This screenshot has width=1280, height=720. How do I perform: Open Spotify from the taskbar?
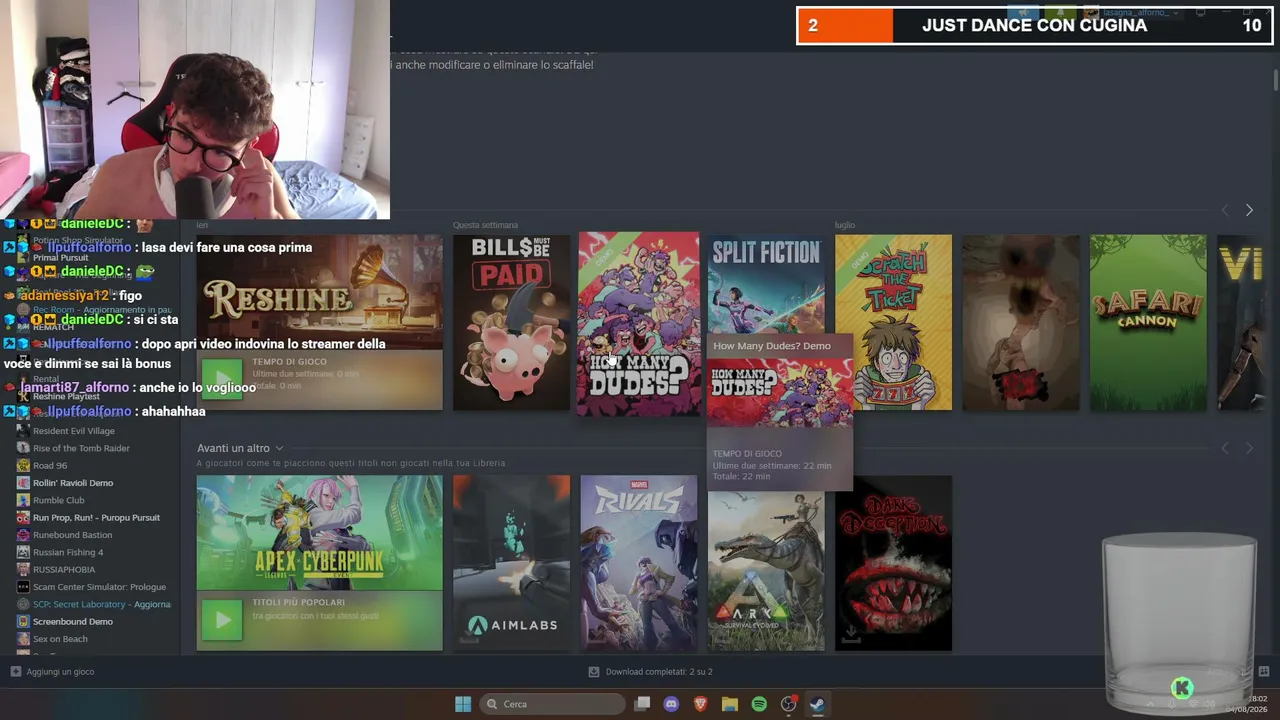click(x=759, y=704)
